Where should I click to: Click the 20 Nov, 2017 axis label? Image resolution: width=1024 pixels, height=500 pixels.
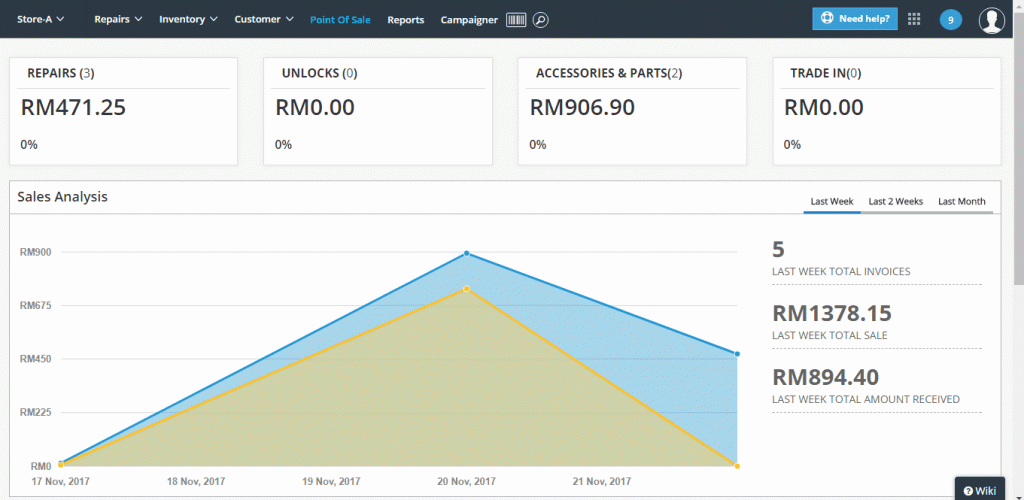pos(466,482)
